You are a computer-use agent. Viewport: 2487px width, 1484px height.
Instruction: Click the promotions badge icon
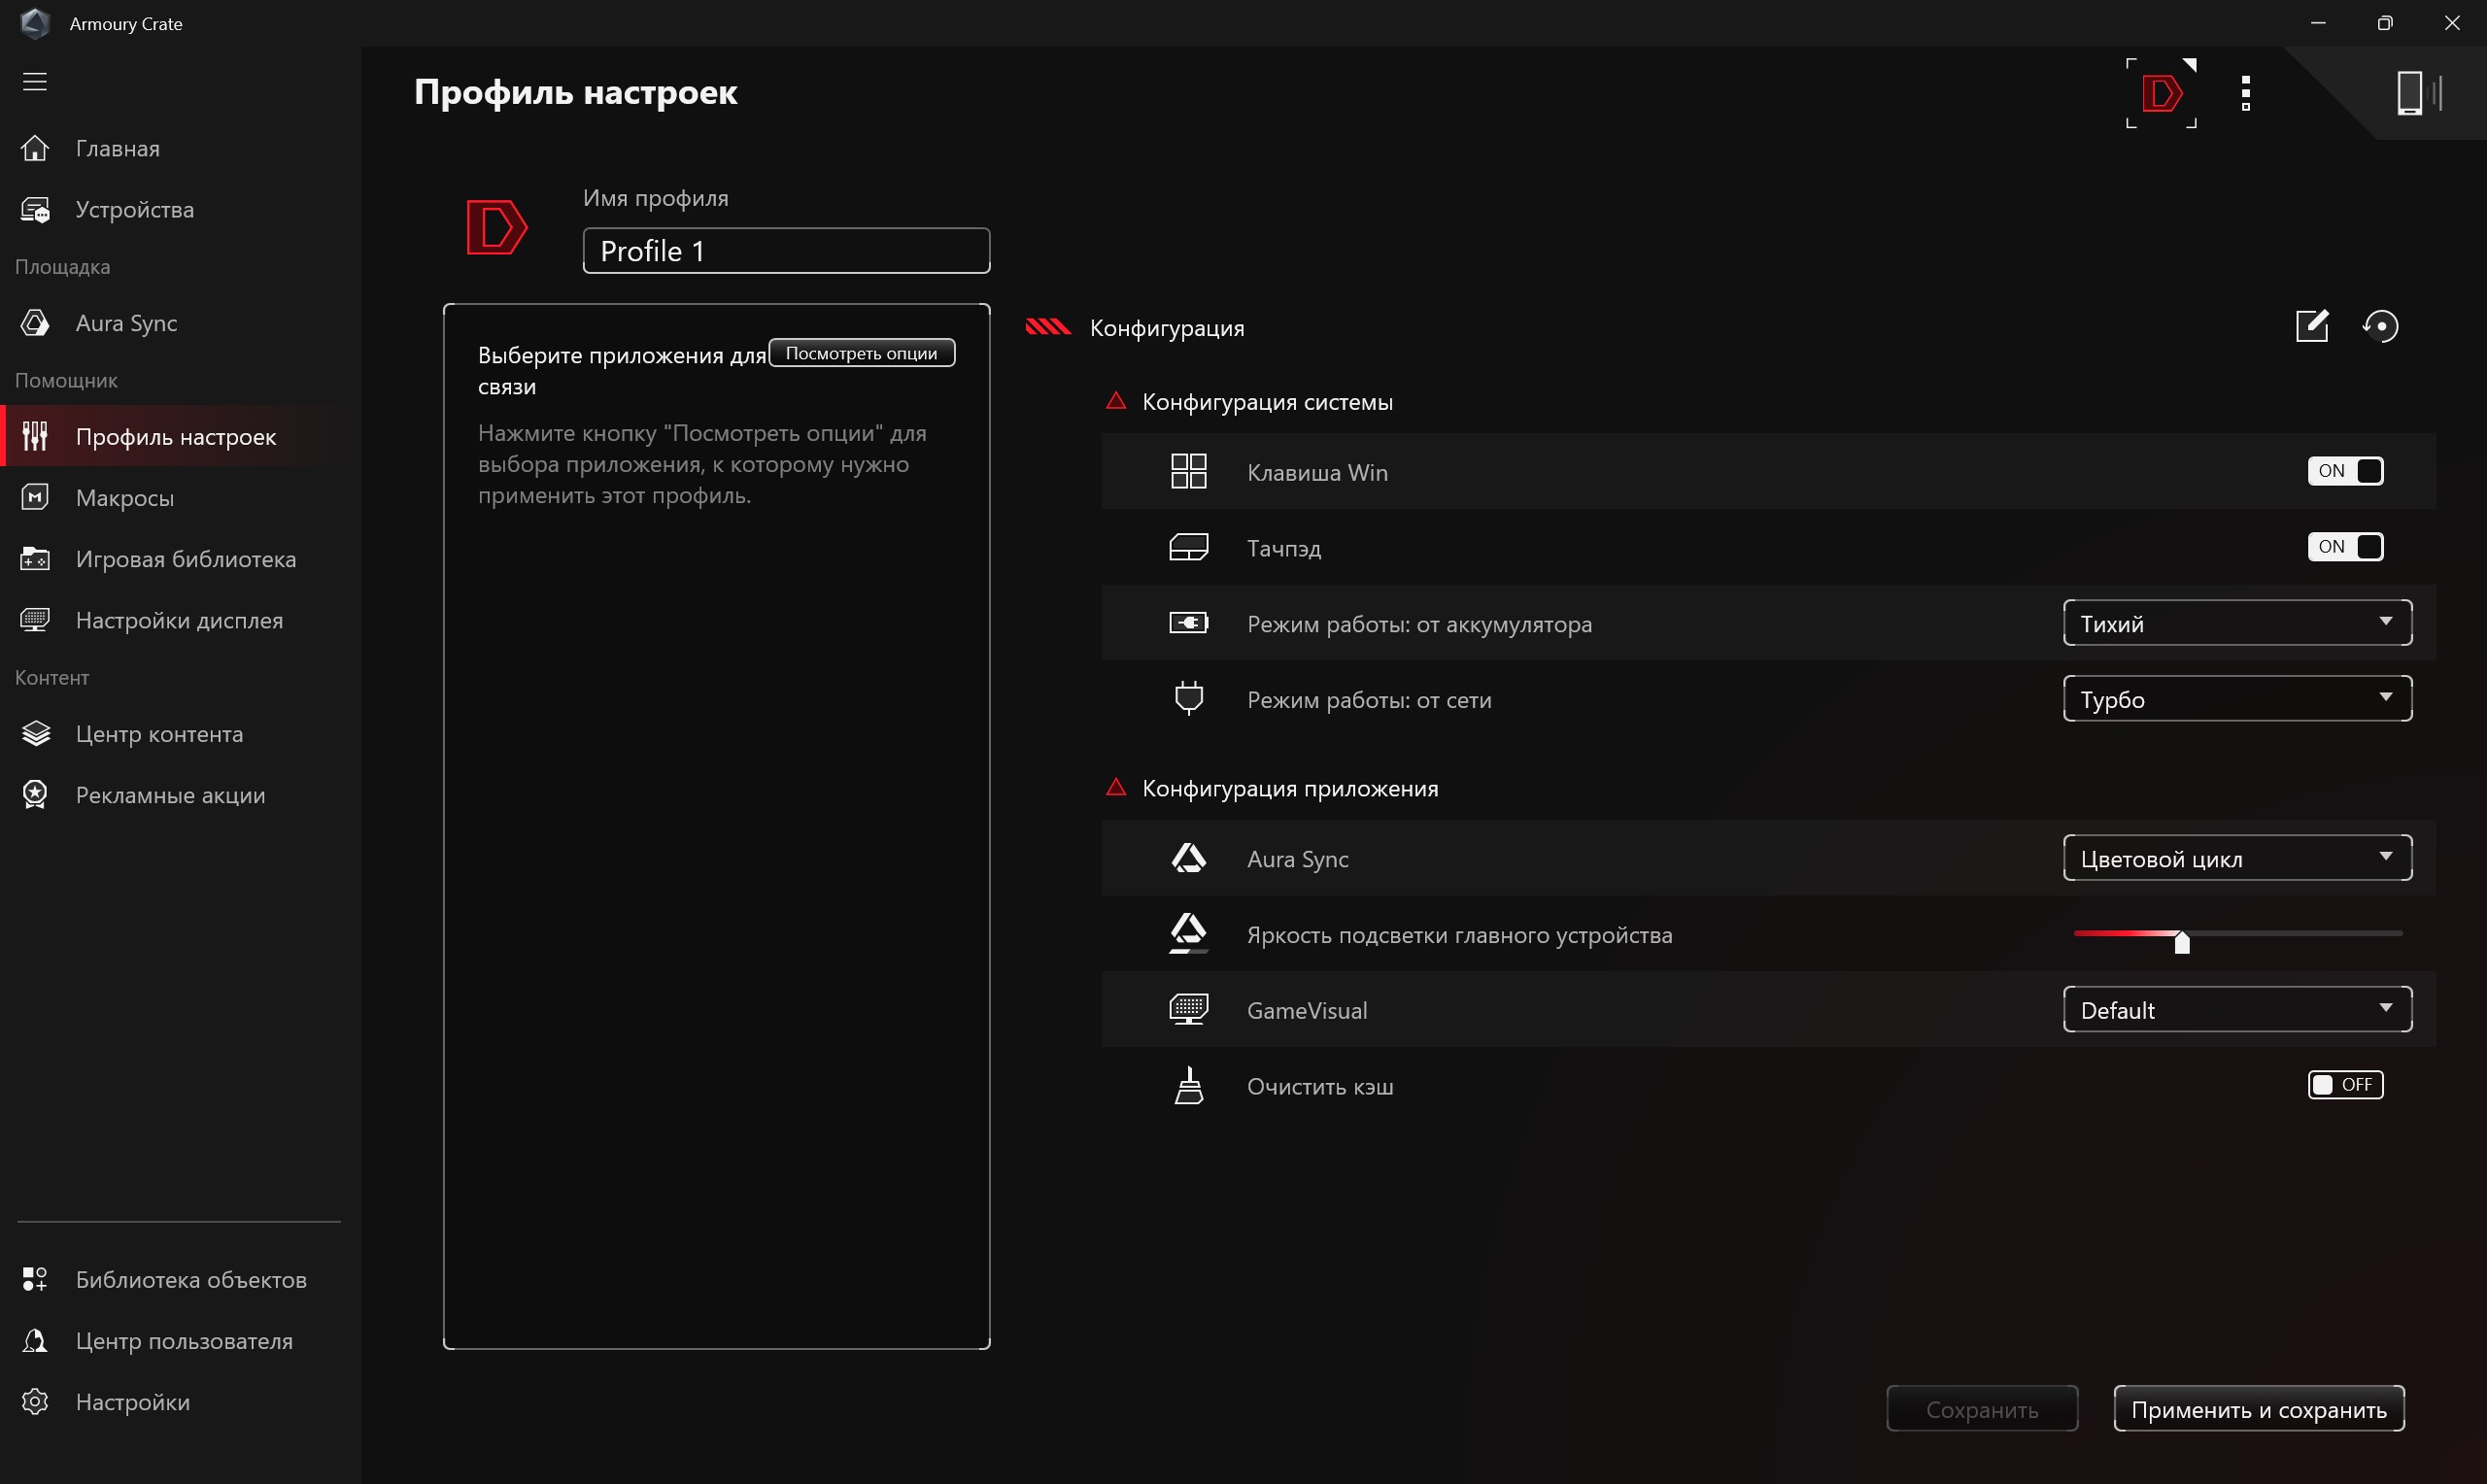point(35,794)
